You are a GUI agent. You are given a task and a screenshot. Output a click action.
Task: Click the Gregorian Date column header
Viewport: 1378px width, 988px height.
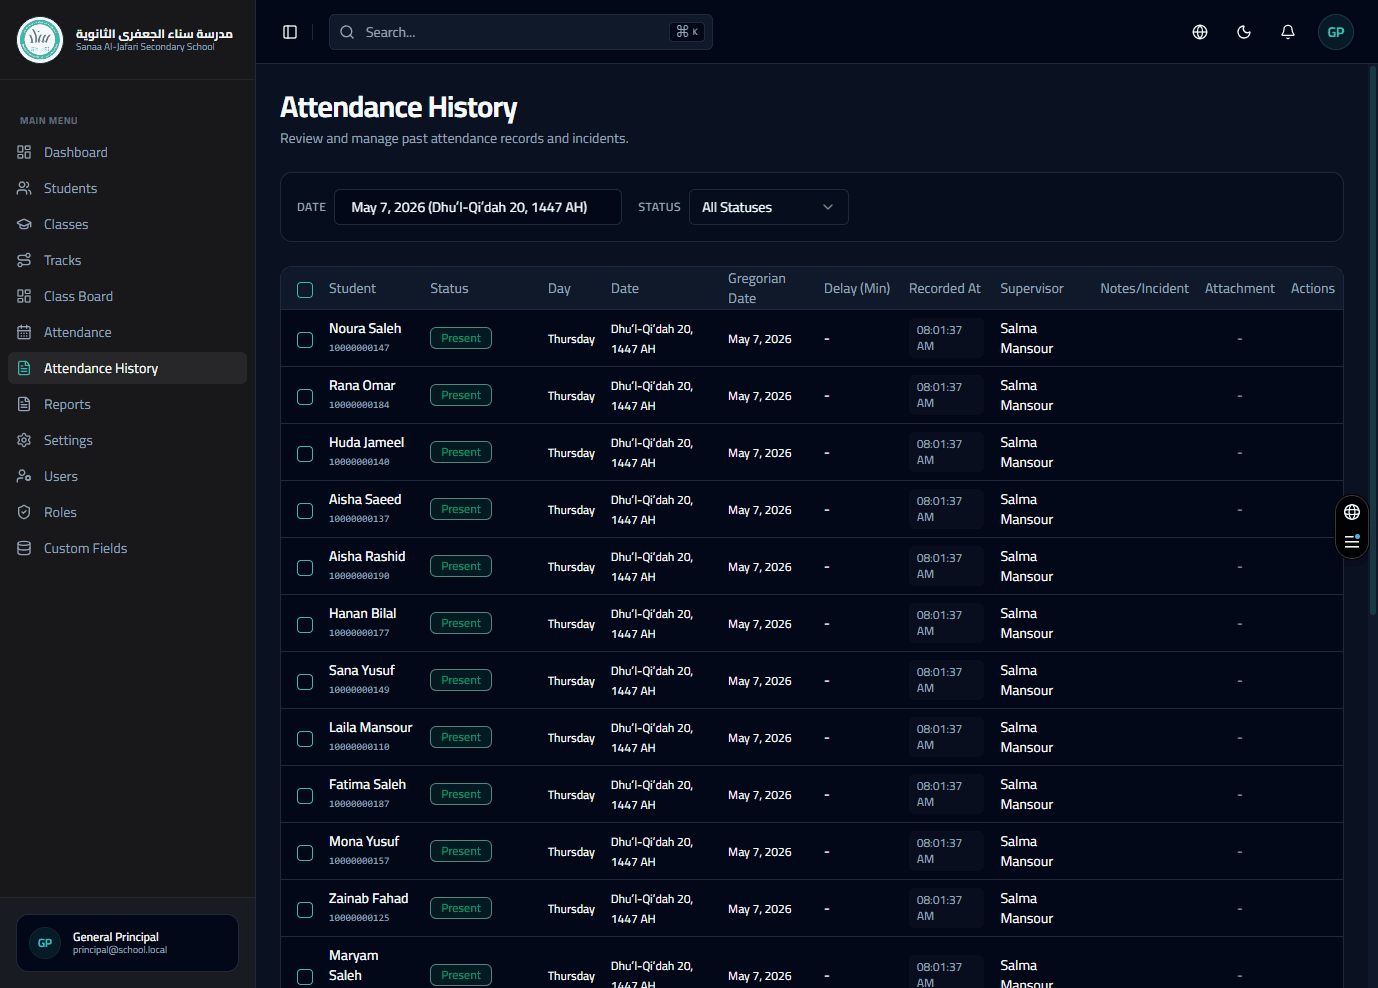click(x=757, y=288)
